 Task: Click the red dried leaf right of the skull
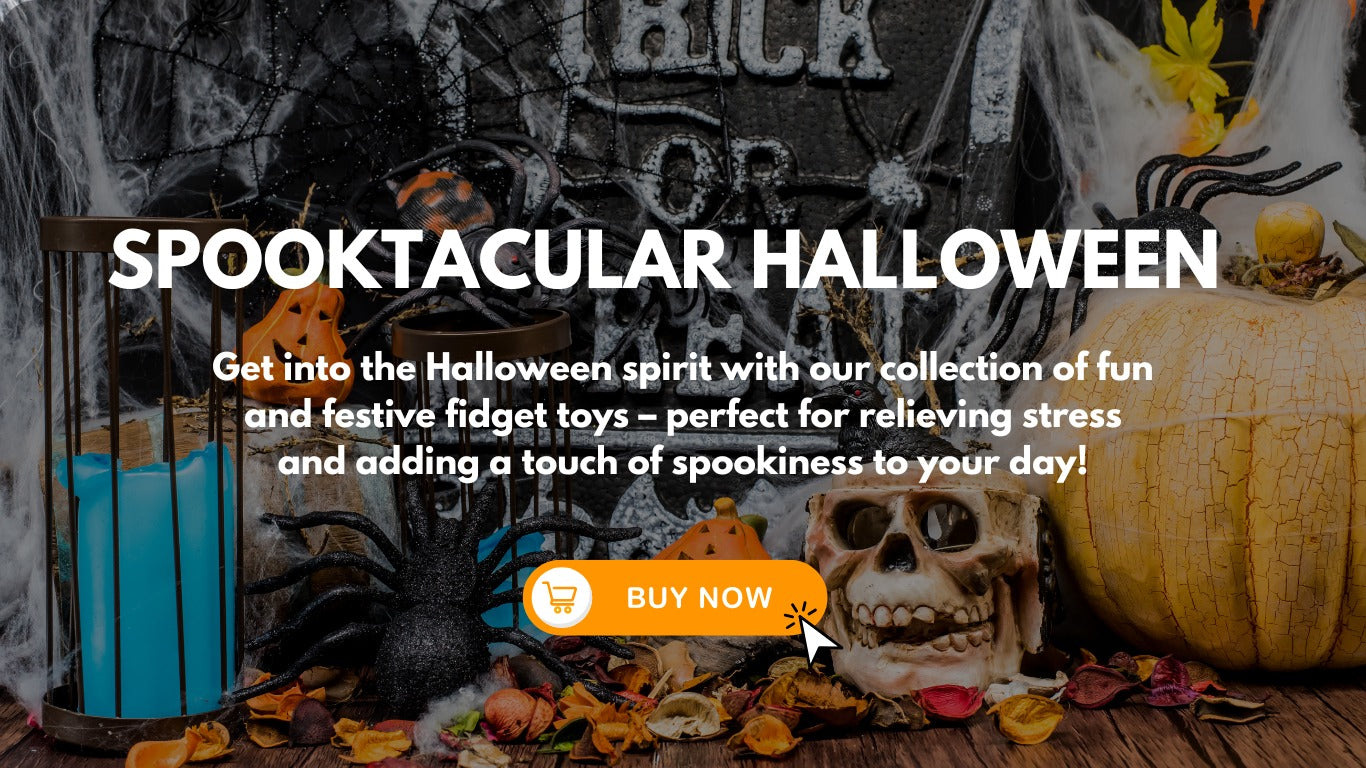coord(946,702)
